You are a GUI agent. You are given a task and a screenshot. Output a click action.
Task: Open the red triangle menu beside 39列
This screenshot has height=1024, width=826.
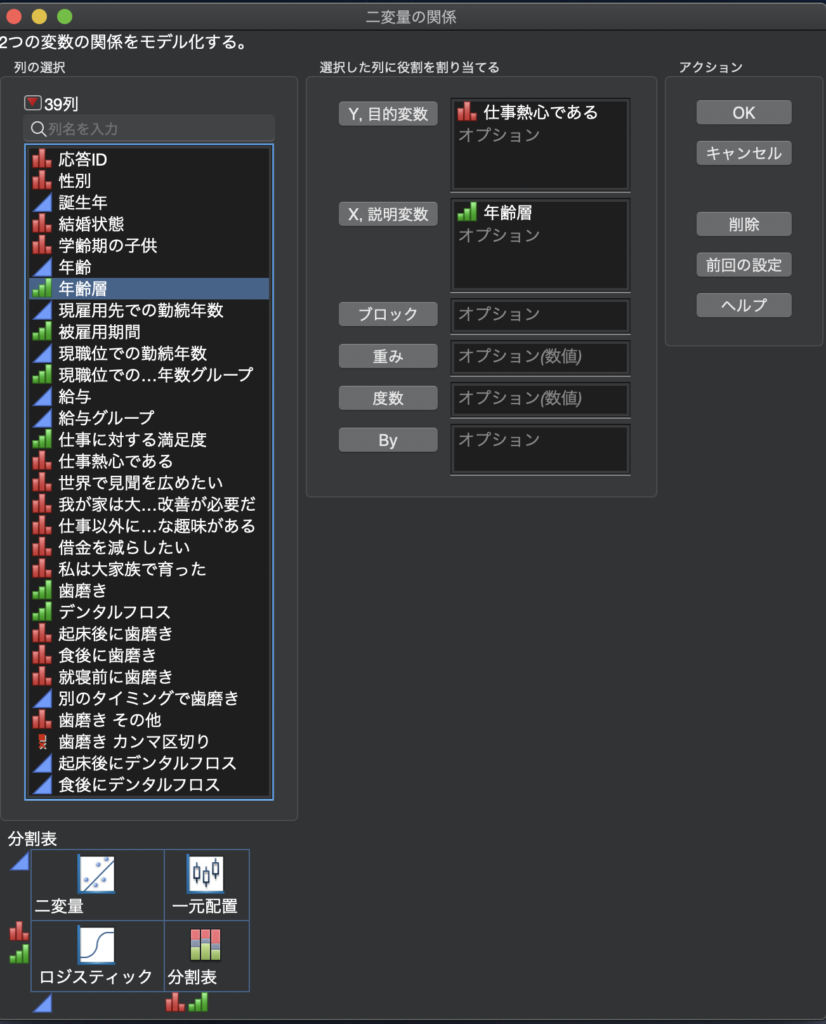(x=33, y=103)
